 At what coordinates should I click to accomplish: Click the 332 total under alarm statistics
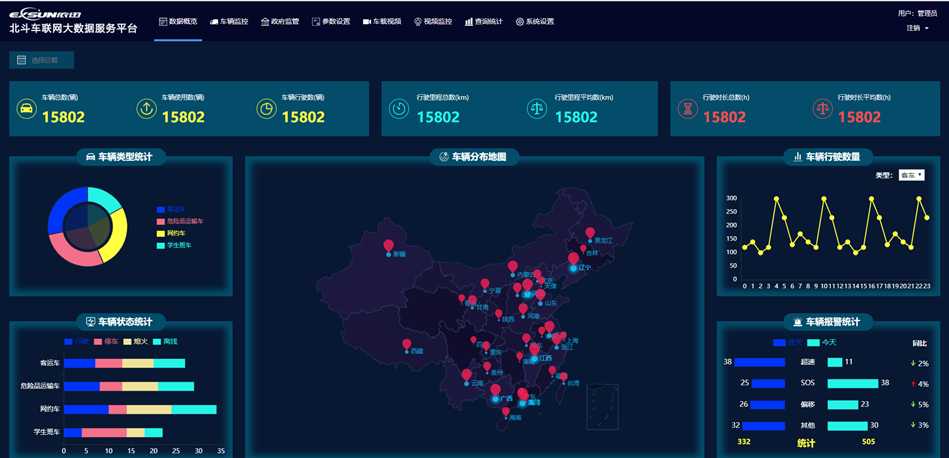coord(744,442)
